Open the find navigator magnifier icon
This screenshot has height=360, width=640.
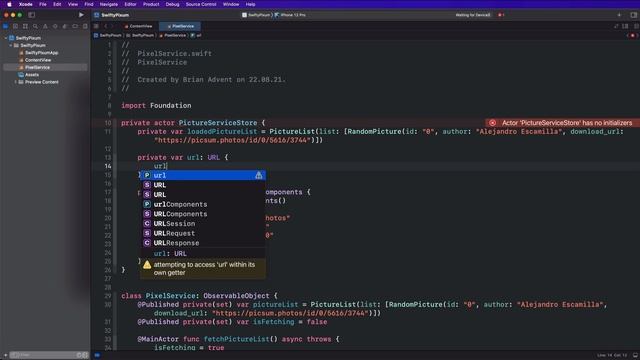pyautogui.click(x=35, y=26)
